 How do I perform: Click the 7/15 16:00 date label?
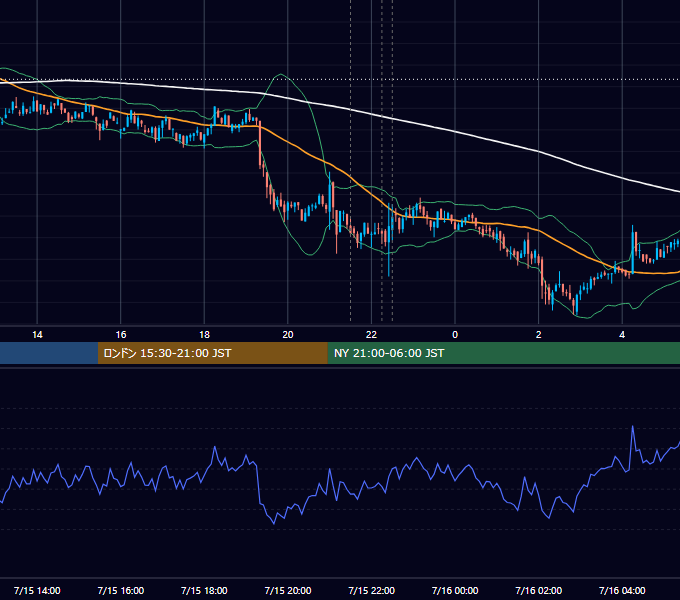[121, 590]
